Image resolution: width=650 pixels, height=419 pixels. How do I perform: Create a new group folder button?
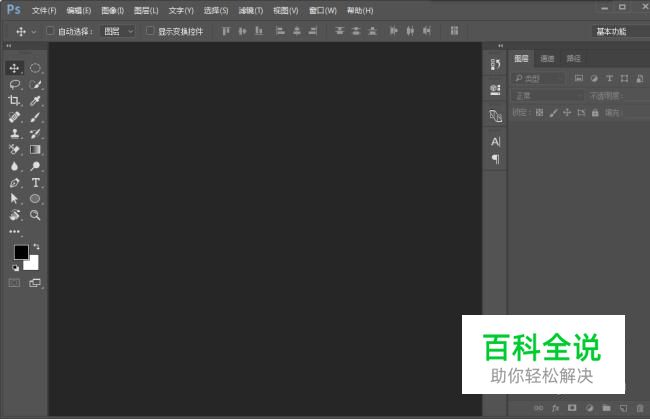(x=606, y=408)
